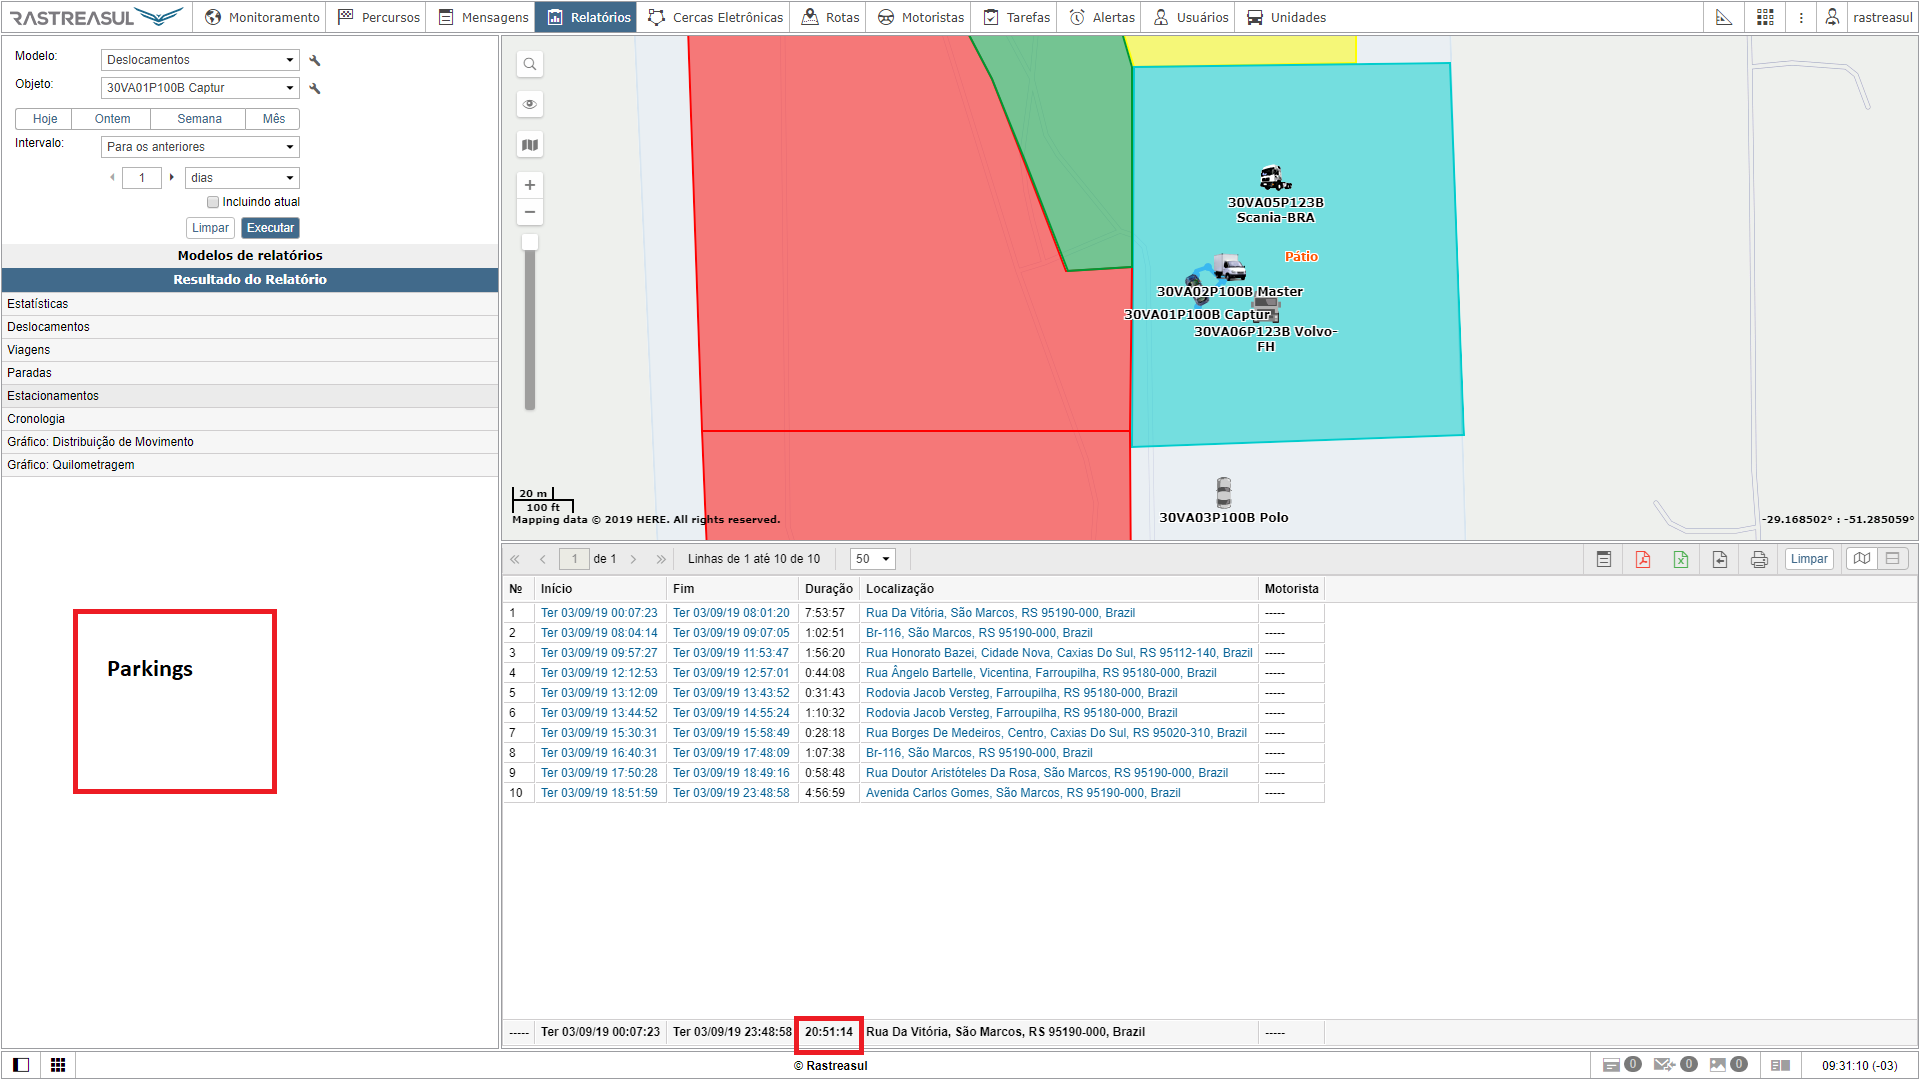Click the map search magnifier icon
The width and height of the screenshot is (1920, 1080).
click(530, 64)
